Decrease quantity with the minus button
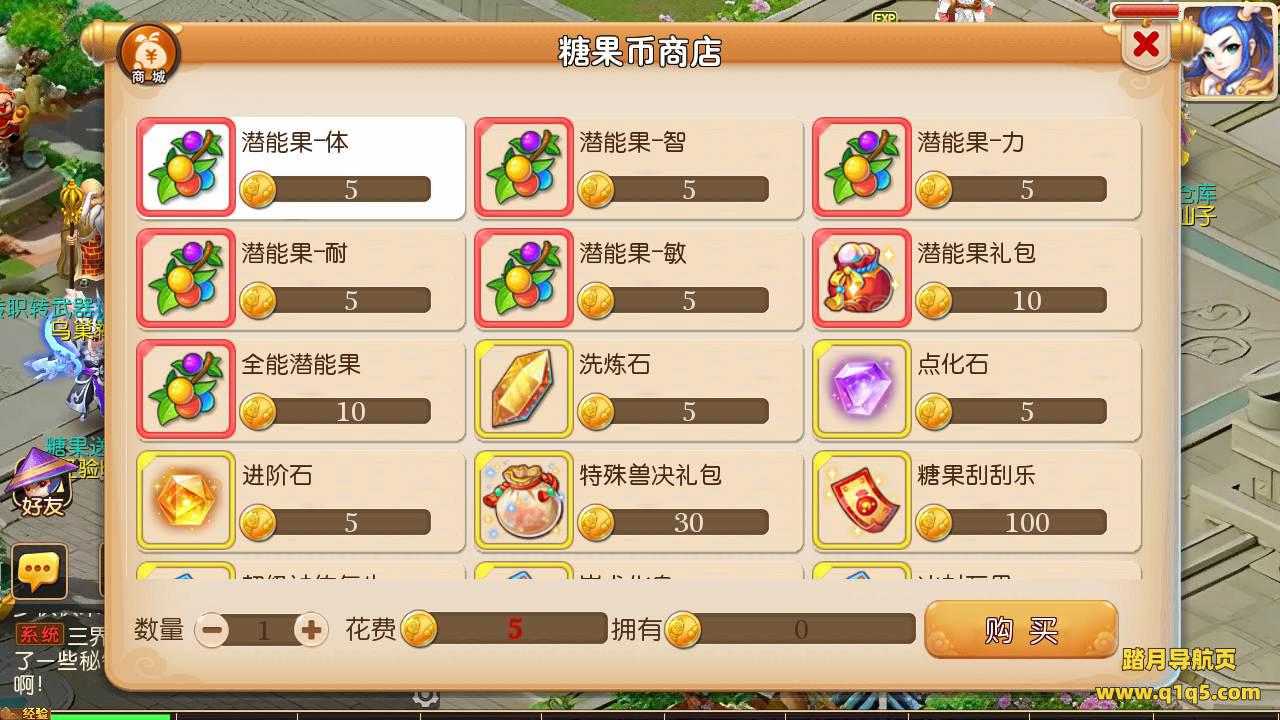The image size is (1280, 720). [x=212, y=629]
